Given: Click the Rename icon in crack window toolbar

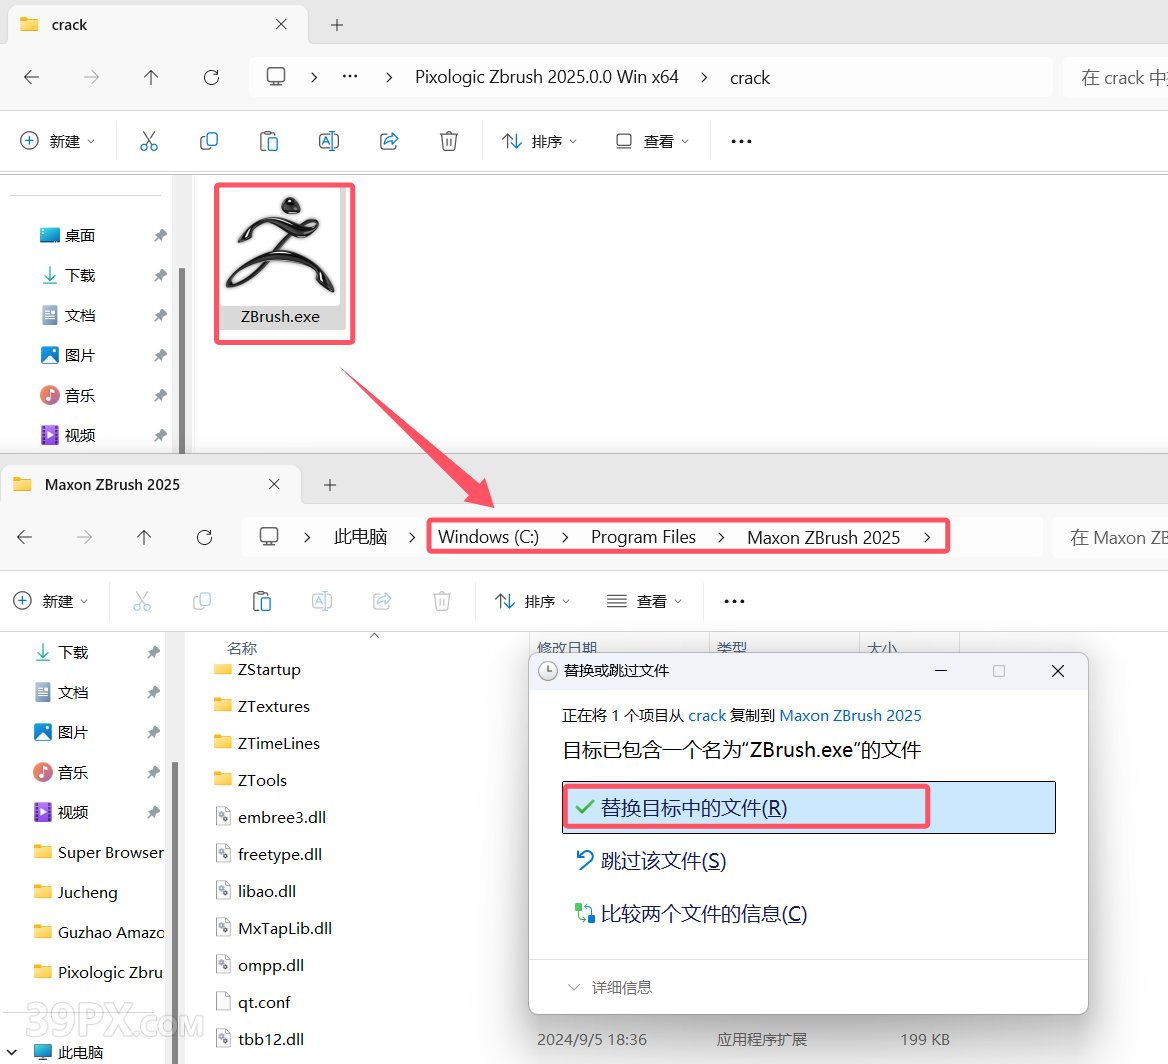Looking at the screenshot, I should (x=328, y=141).
